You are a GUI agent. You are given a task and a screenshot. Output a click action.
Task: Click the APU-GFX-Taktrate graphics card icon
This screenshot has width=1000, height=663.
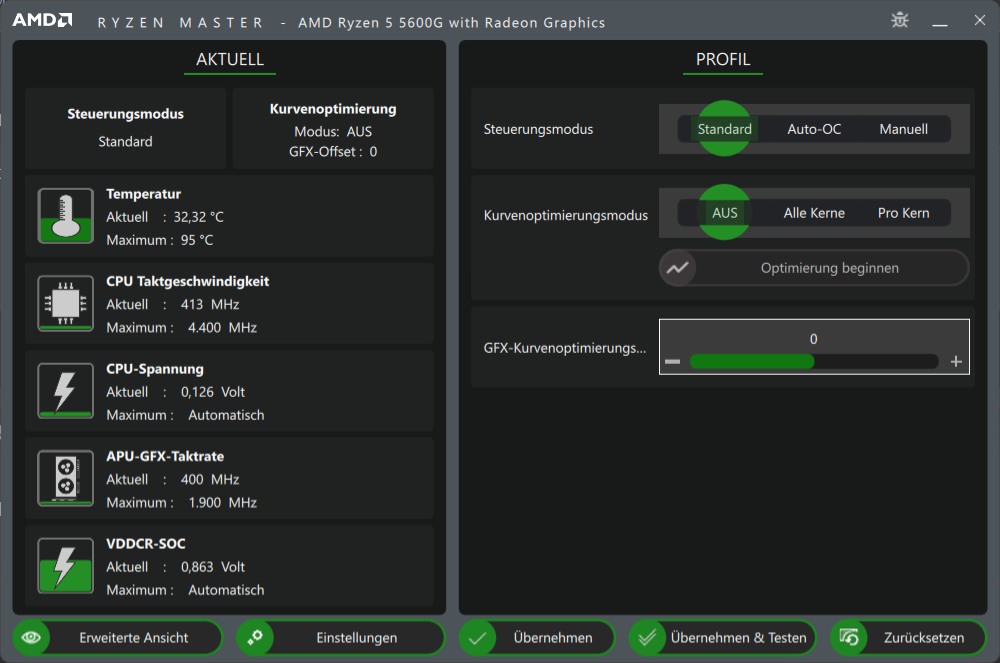(65, 478)
